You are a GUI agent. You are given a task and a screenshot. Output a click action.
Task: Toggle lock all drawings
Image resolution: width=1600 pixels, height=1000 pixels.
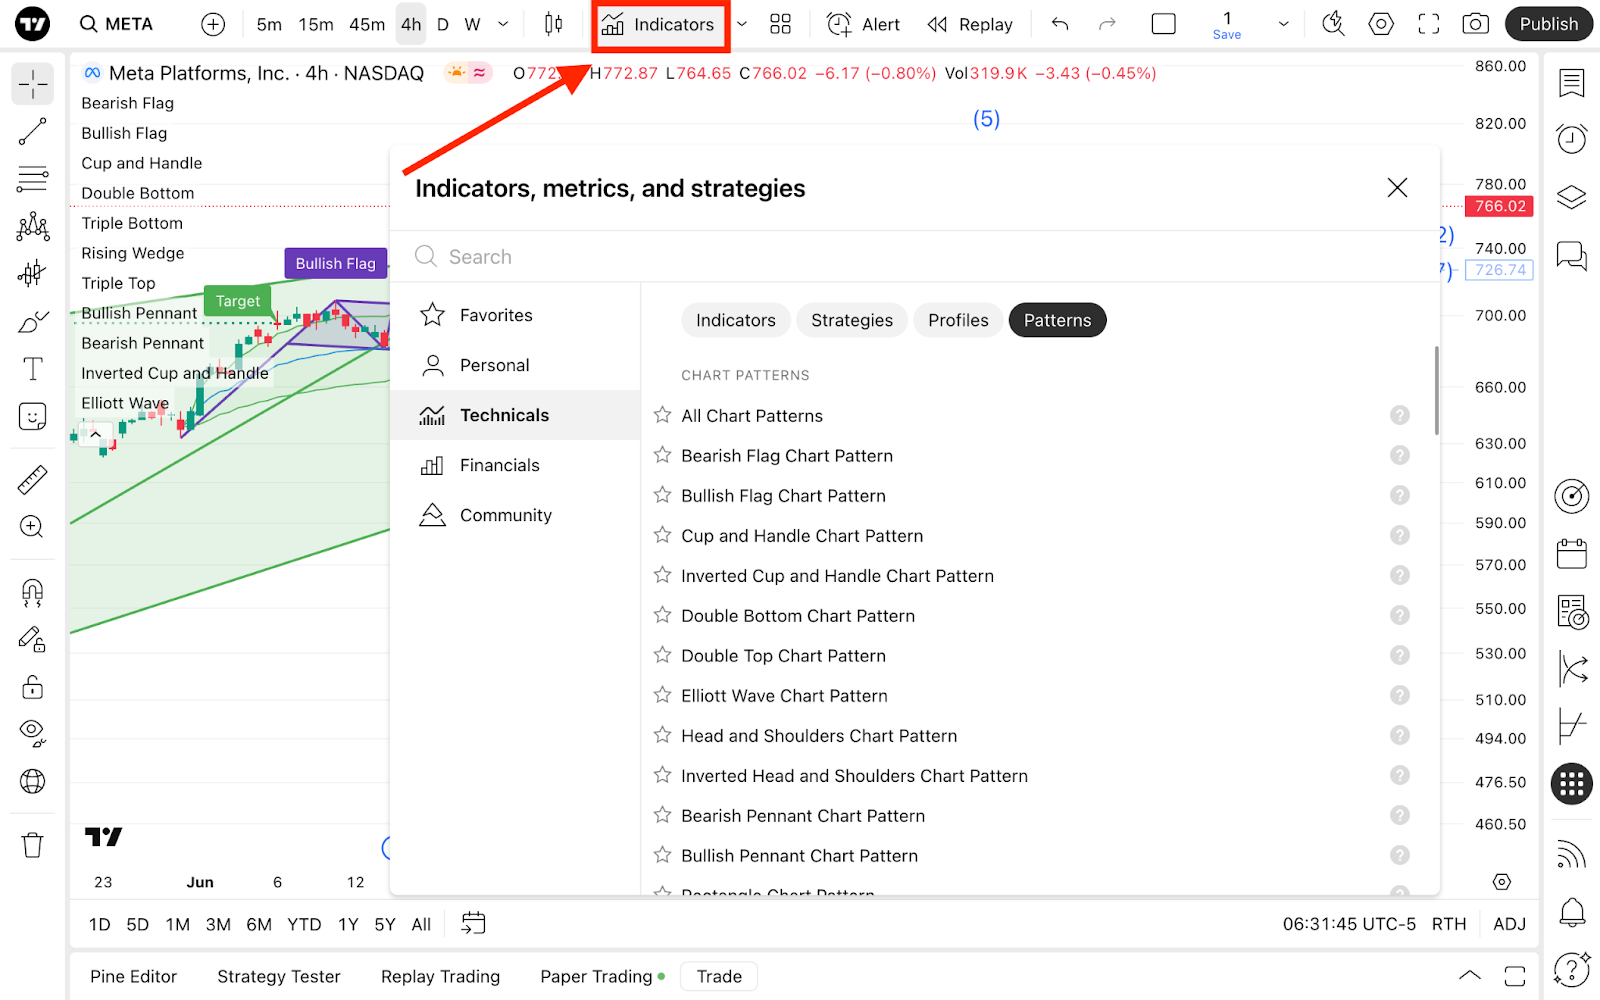32,687
